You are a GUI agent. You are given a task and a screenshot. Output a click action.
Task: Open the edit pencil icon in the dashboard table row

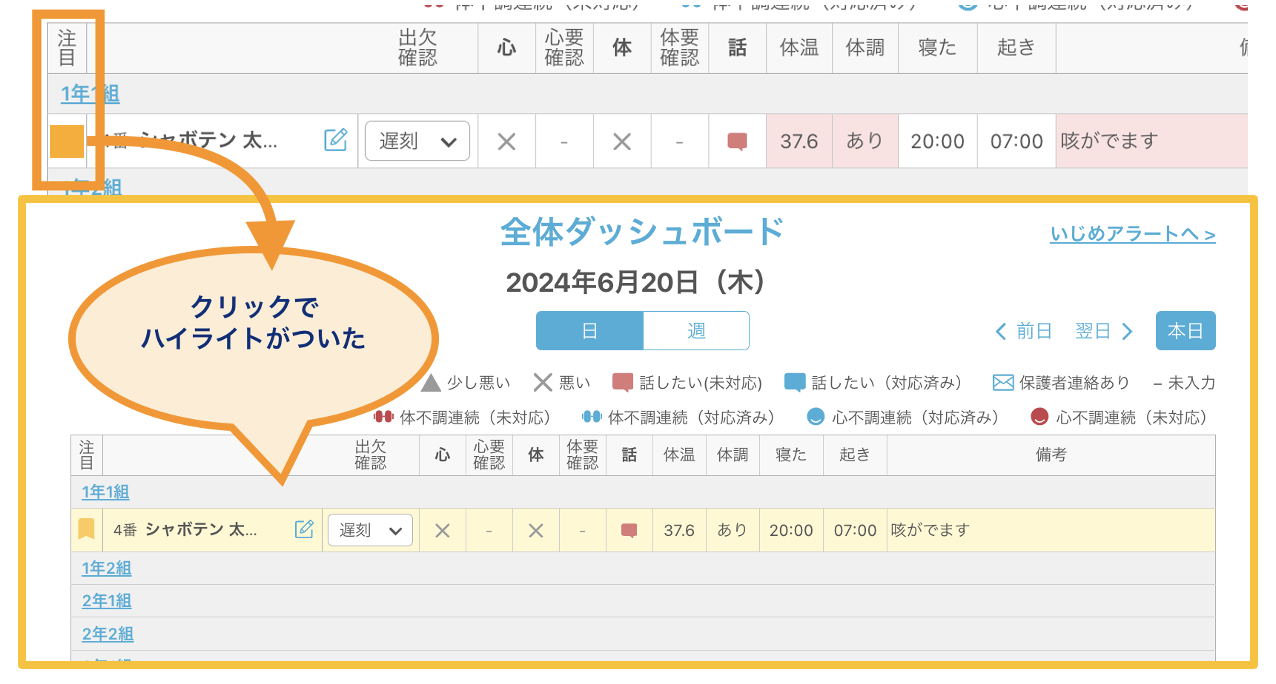tap(304, 529)
